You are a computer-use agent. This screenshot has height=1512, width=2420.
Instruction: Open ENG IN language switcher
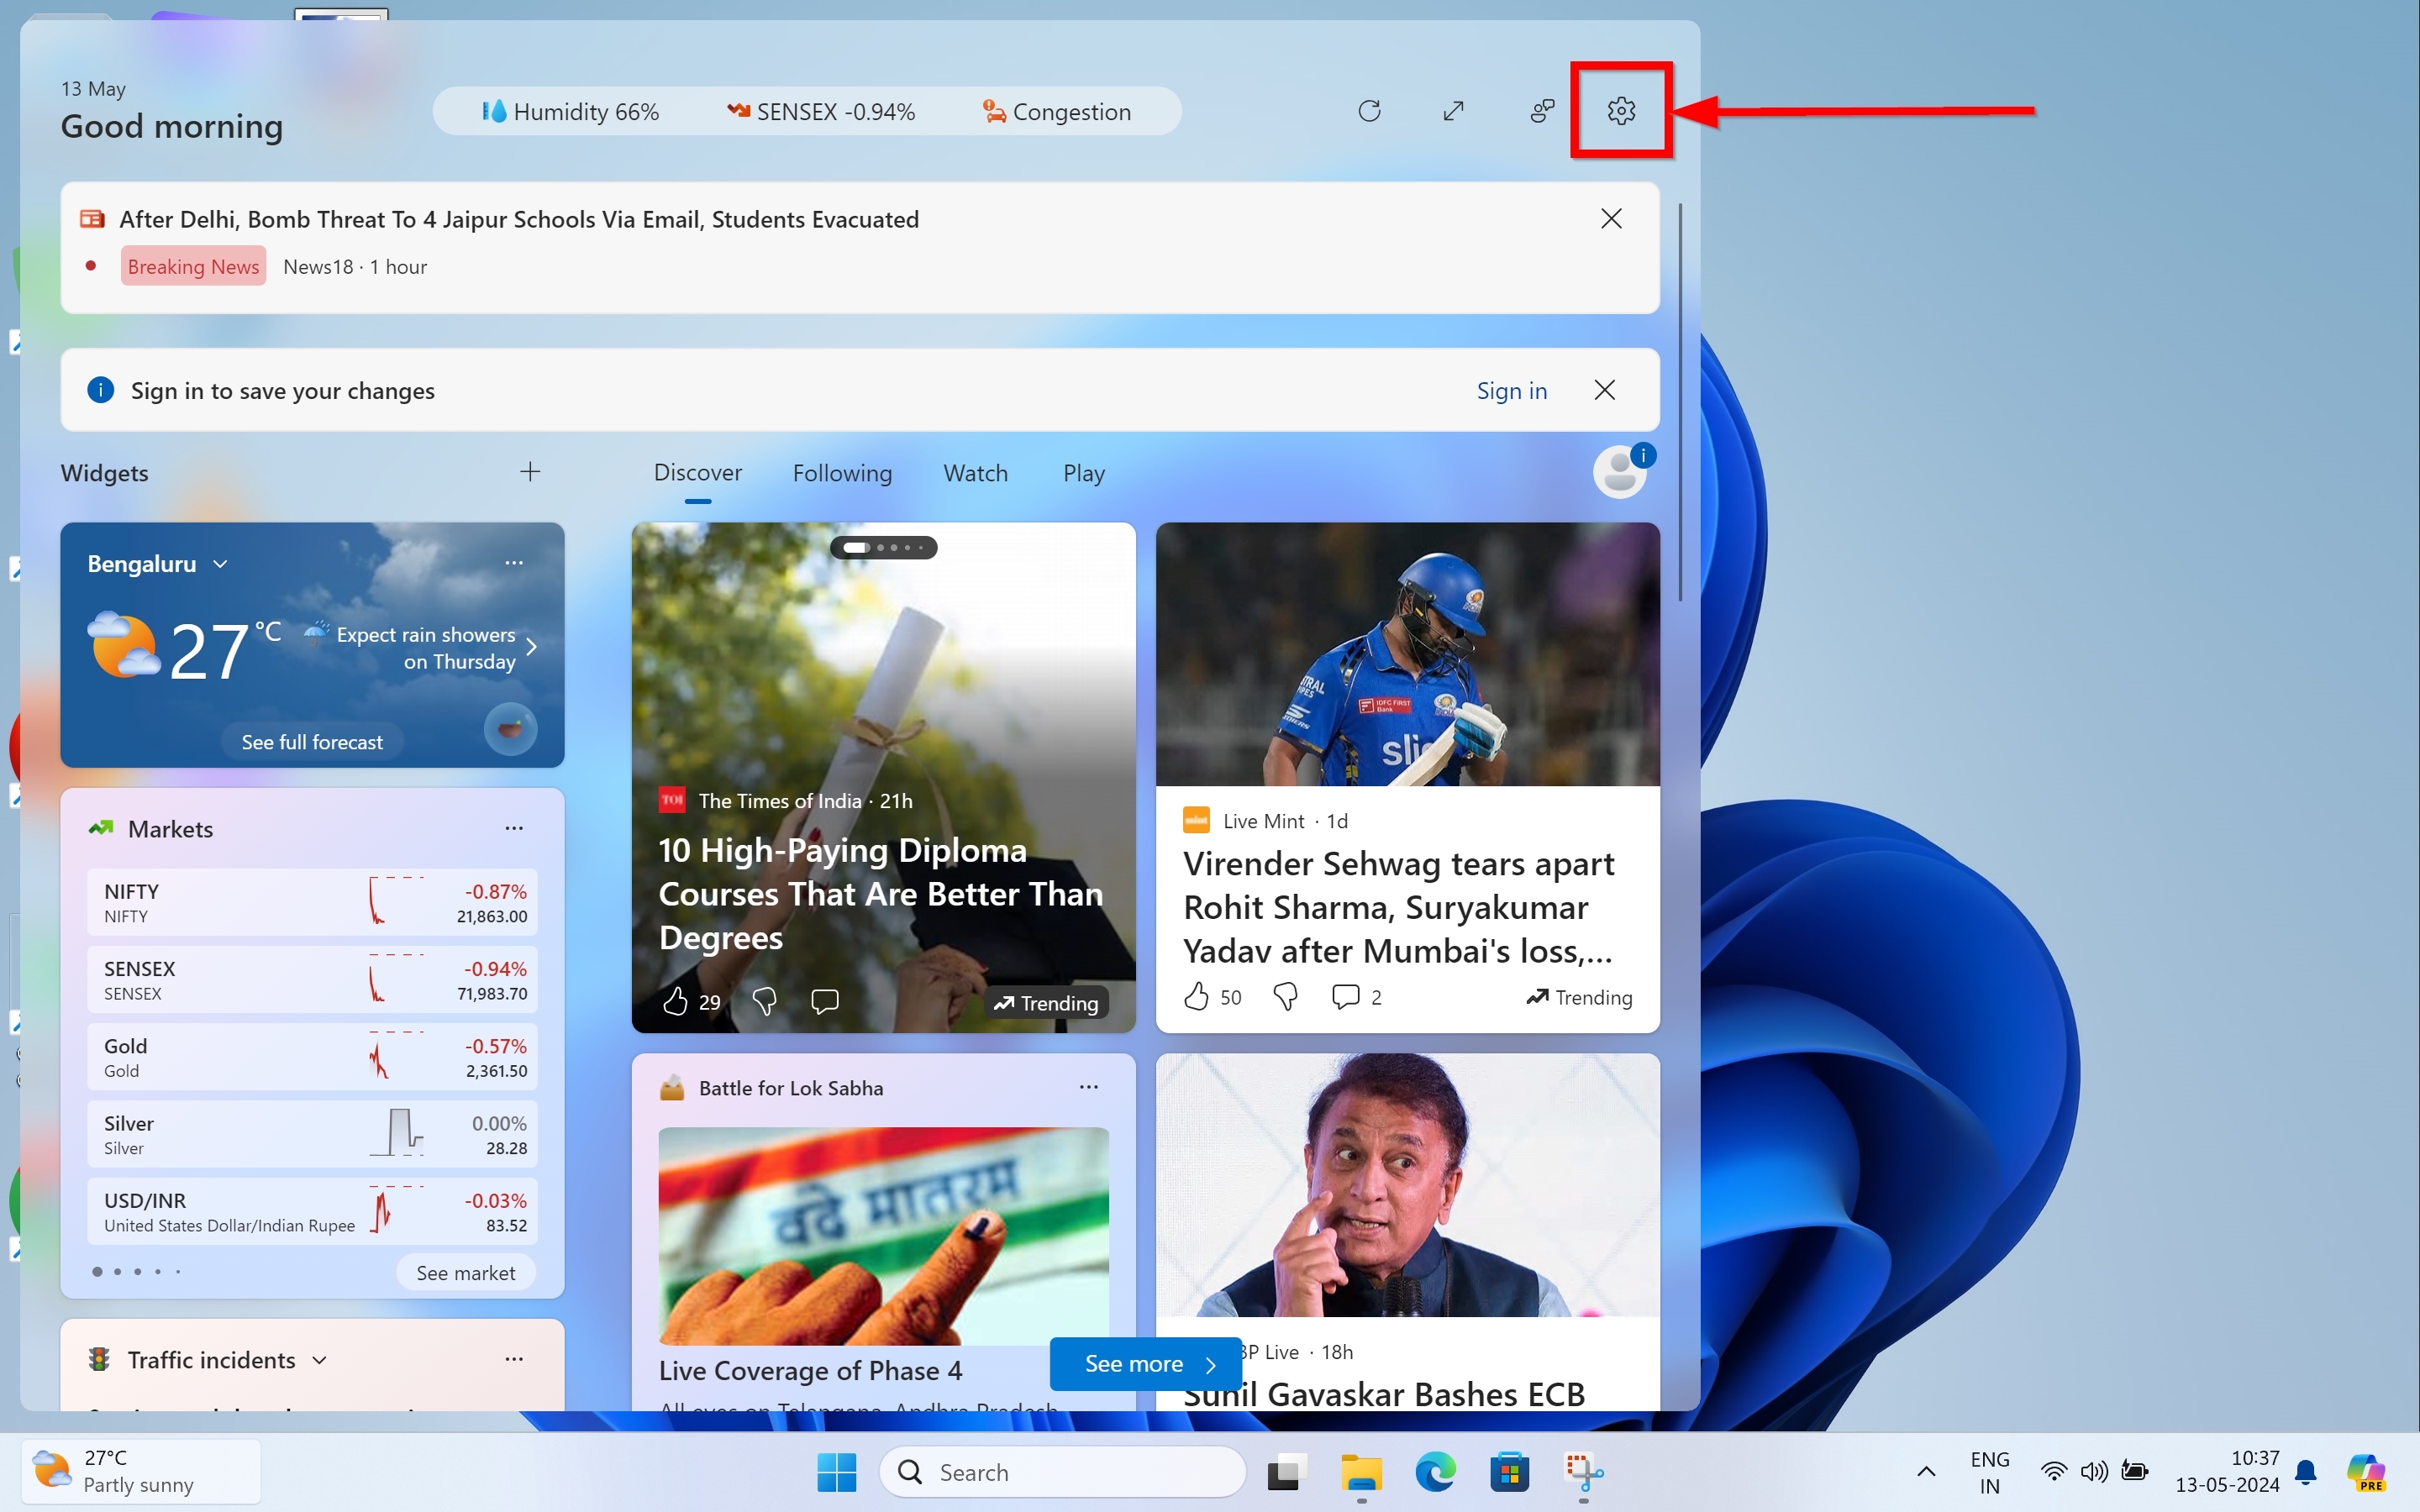1989,1472
